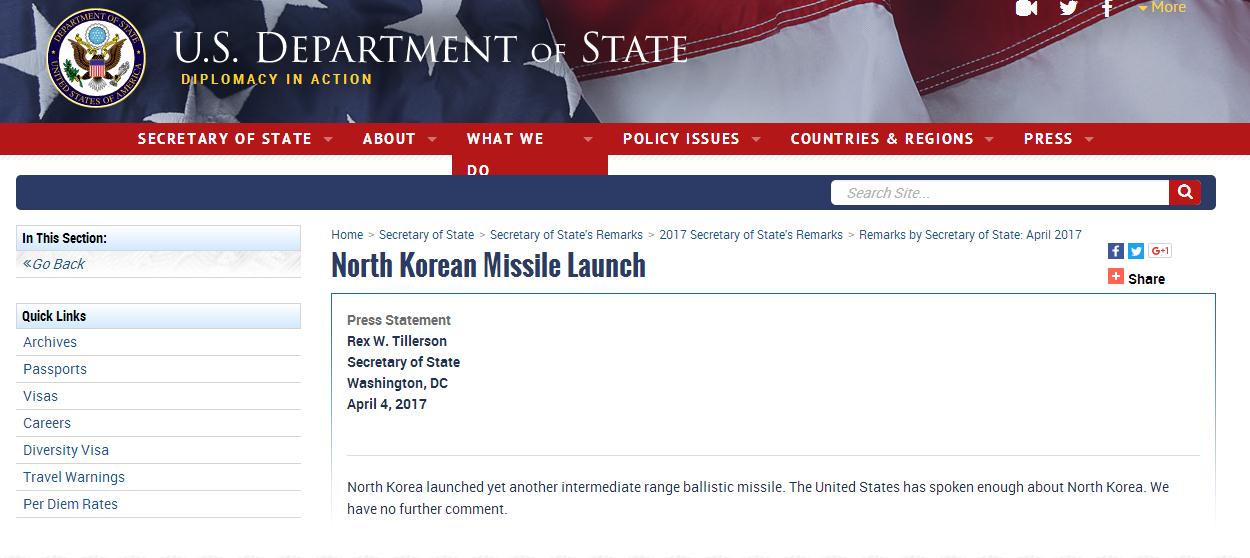Image resolution: width=1250 pixels, height=558 pixels.
Task: Click the Home breadcrumb link
Action: (347, 235)
